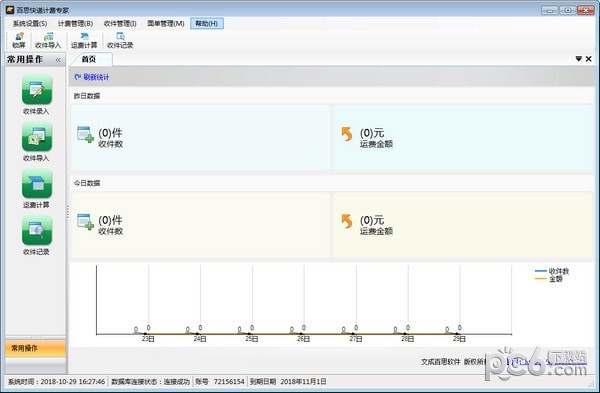The height and width of the screenshot is (393, 600).
Task: Click the 今日数据 section label
Action: (x=87, y=183)
